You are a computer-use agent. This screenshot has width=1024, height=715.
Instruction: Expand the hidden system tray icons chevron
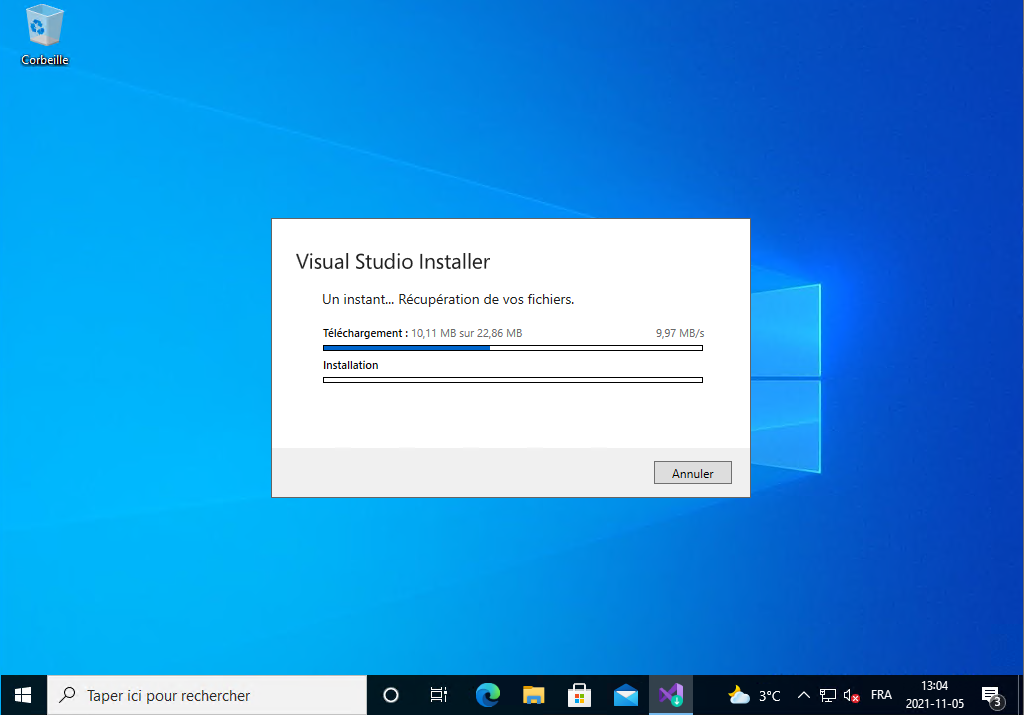804,695
